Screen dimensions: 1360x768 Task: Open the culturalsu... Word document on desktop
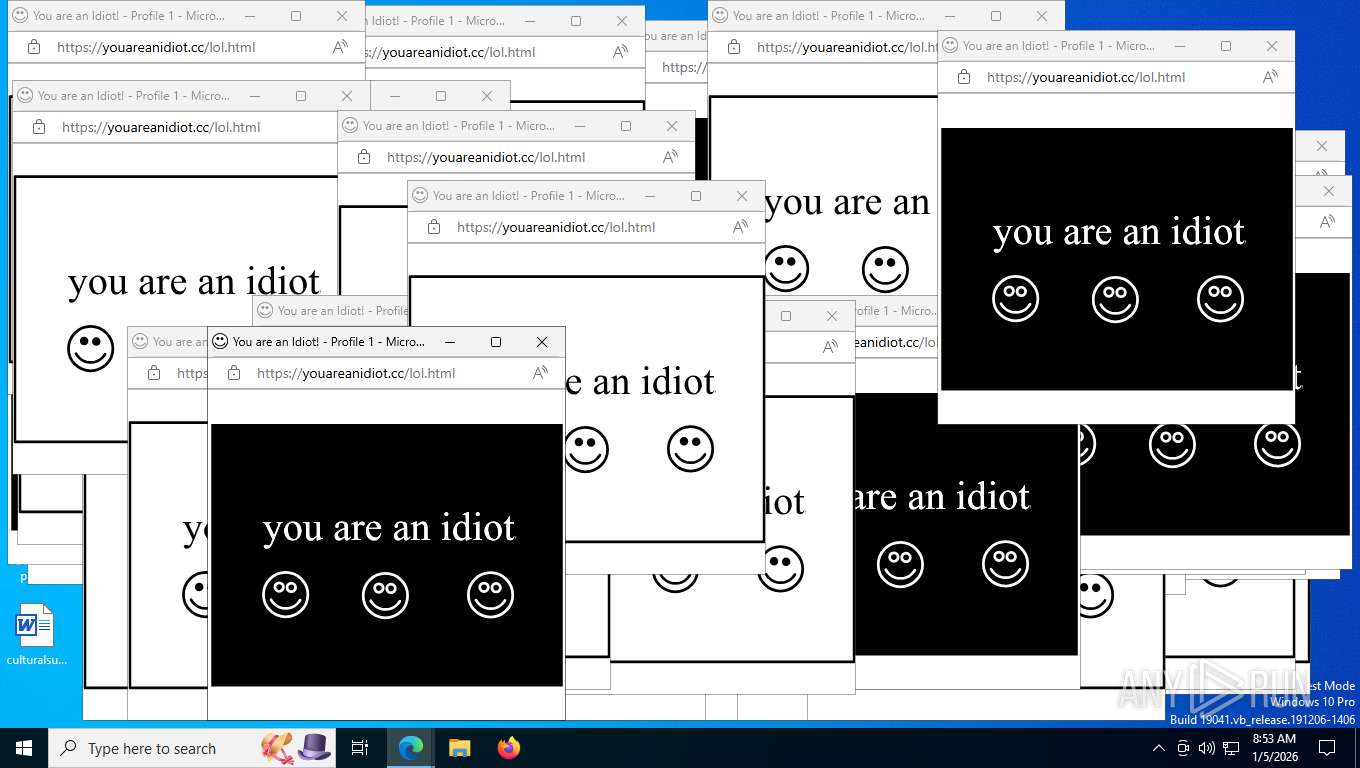tap(36, 634)
